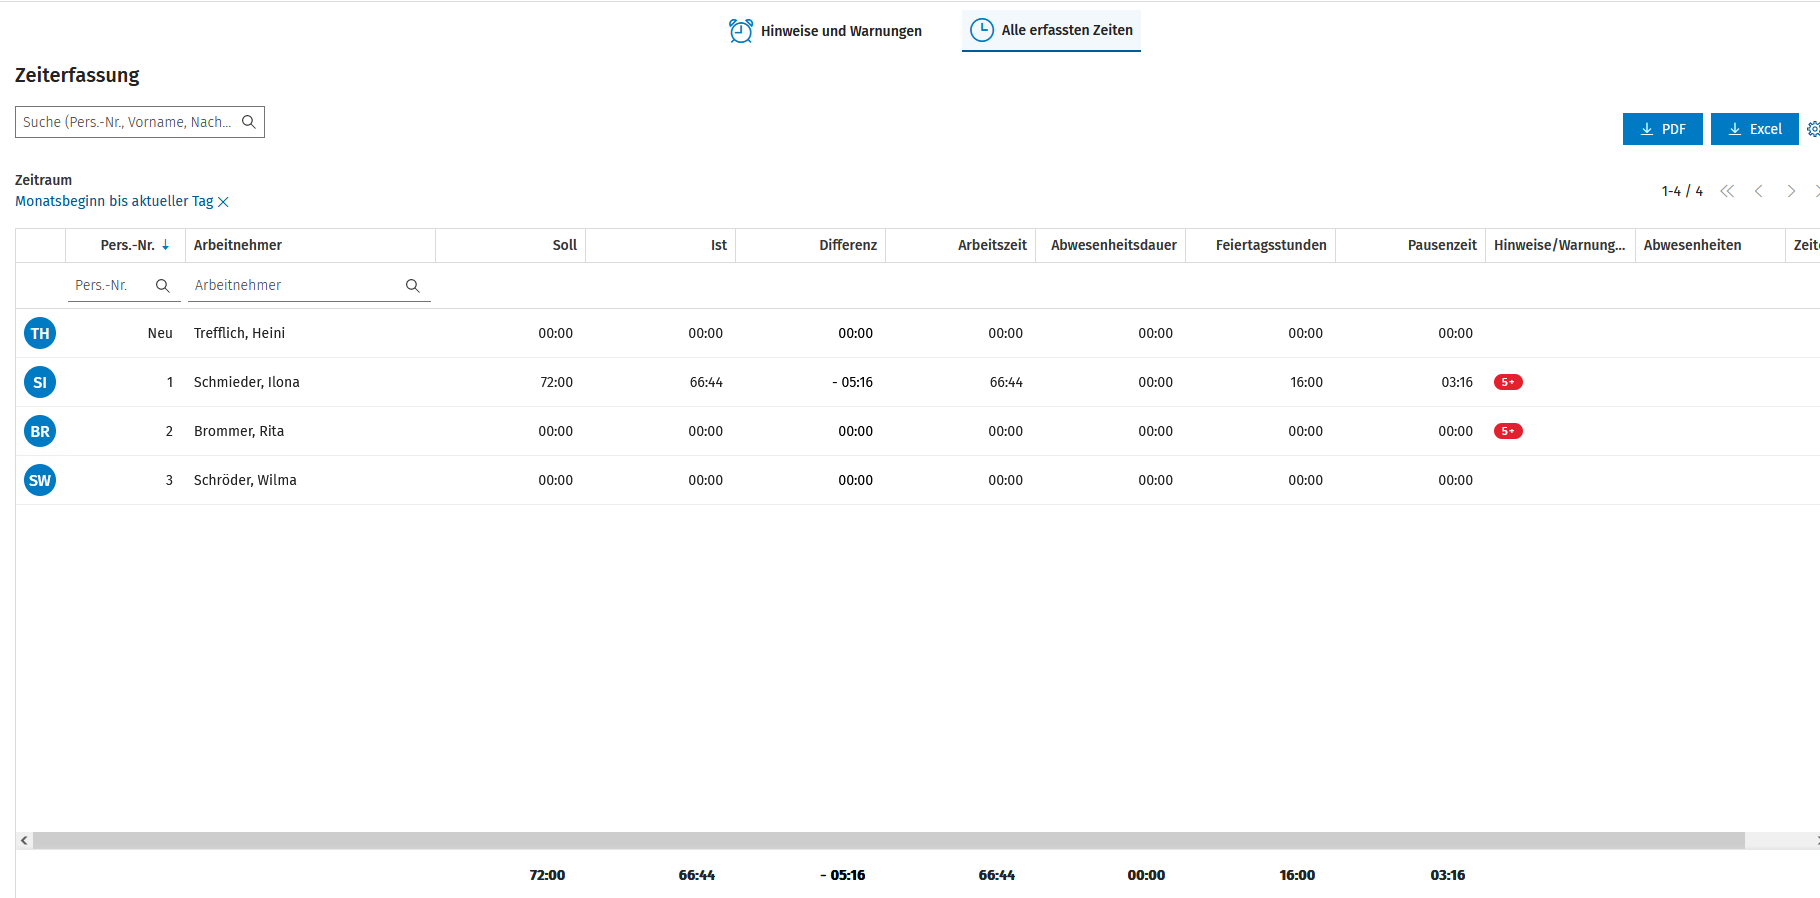The height and width of the screenshot is (898, 1820).
Task: Select the Alle erfassten Zeiten tab
Action: (1052, 31)
